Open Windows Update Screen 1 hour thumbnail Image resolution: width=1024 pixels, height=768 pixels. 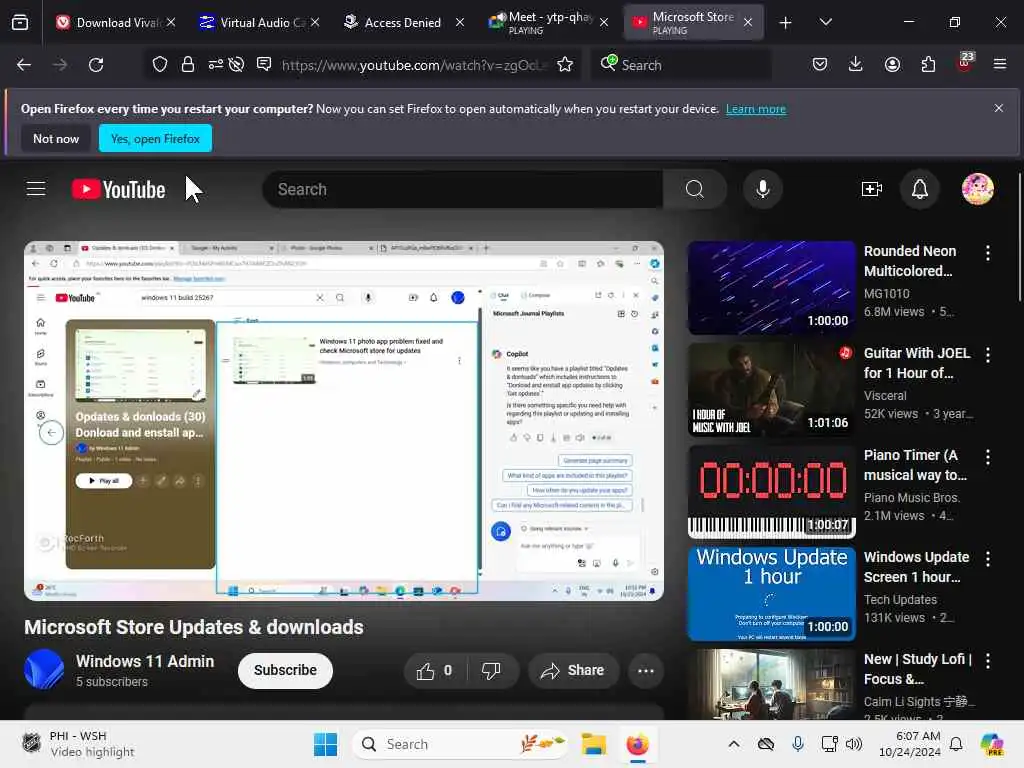click(771, 594)
